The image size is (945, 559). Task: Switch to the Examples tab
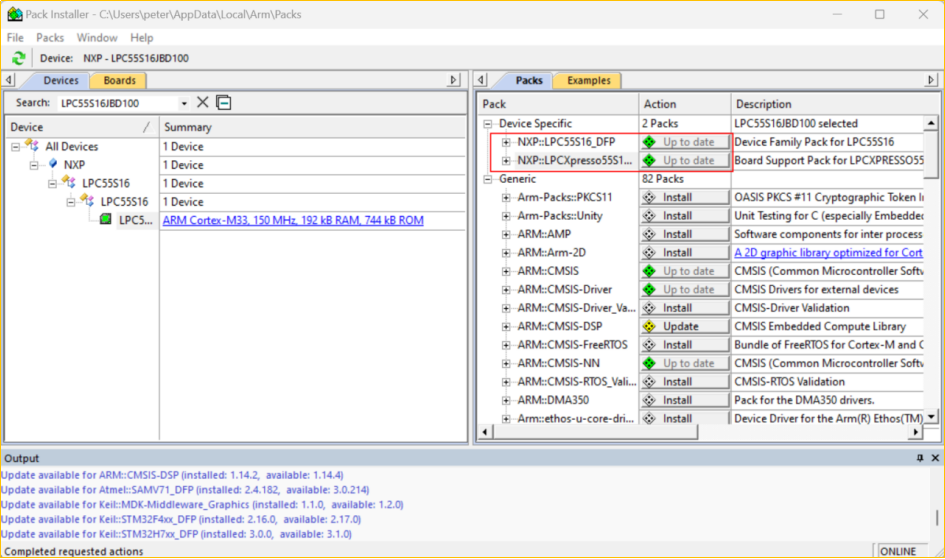[588, 80]
